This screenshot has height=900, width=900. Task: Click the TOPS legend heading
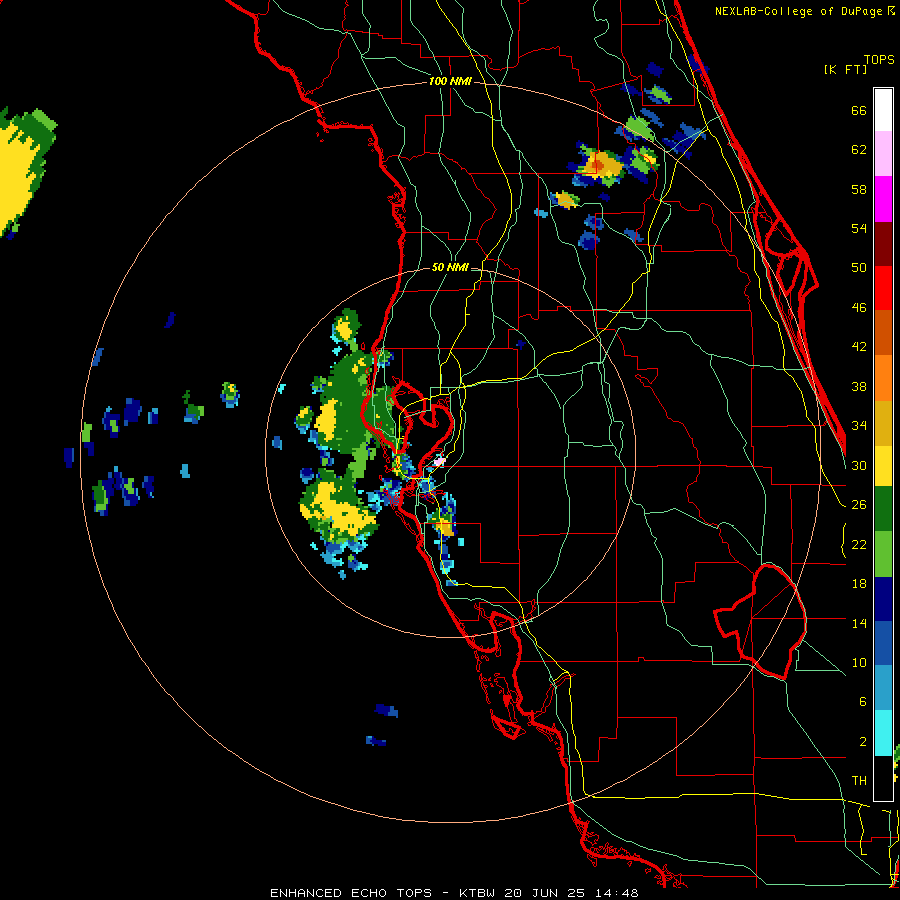[879, 60]
